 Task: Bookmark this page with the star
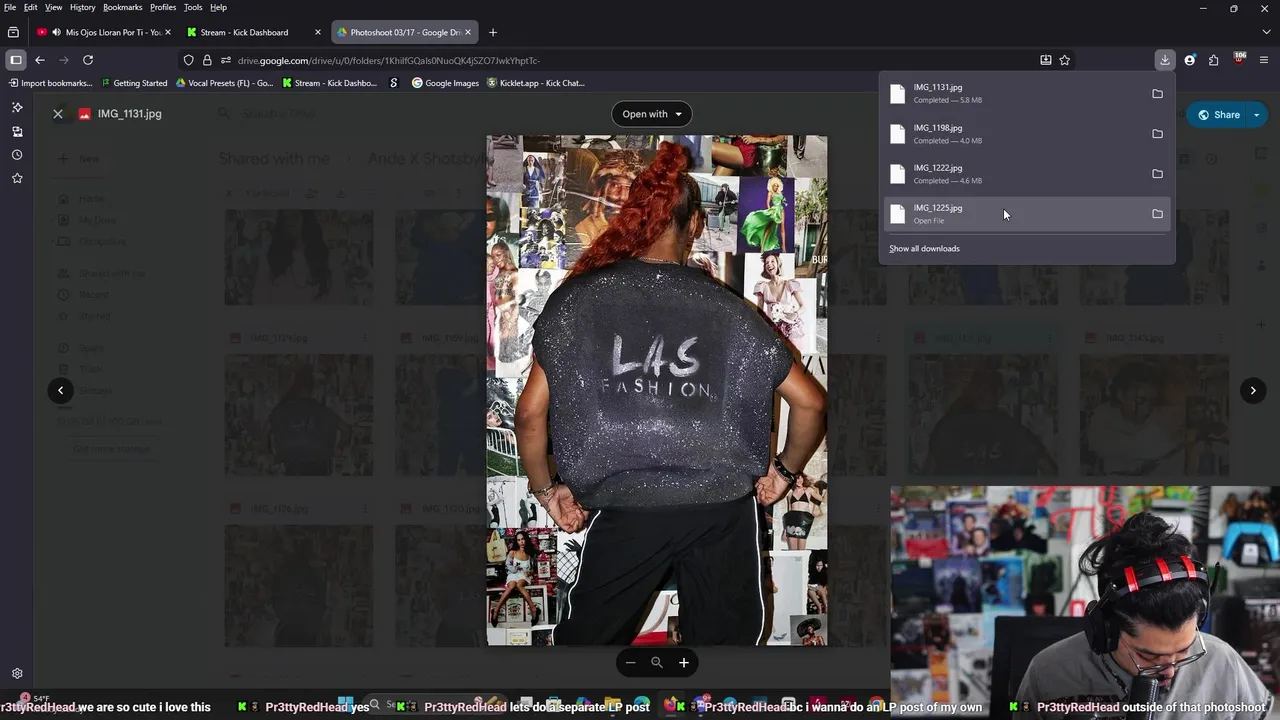[1065, 60]
